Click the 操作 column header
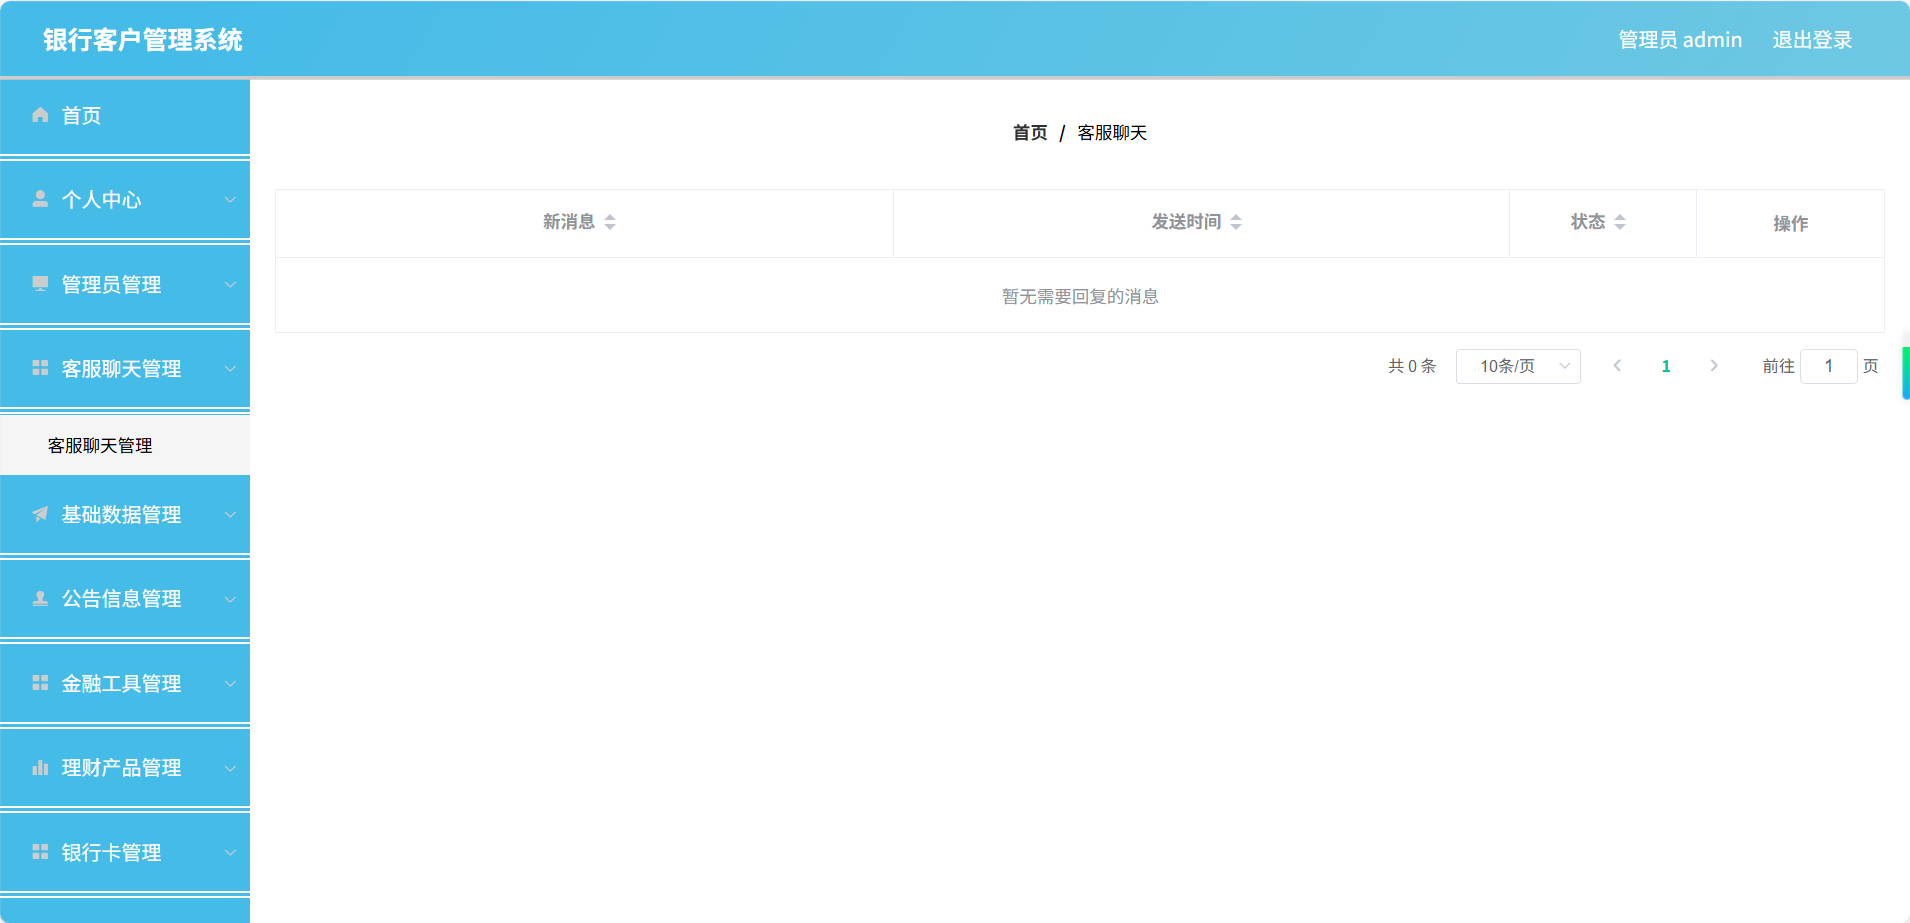The image size is (1910, 923). 1790,224
